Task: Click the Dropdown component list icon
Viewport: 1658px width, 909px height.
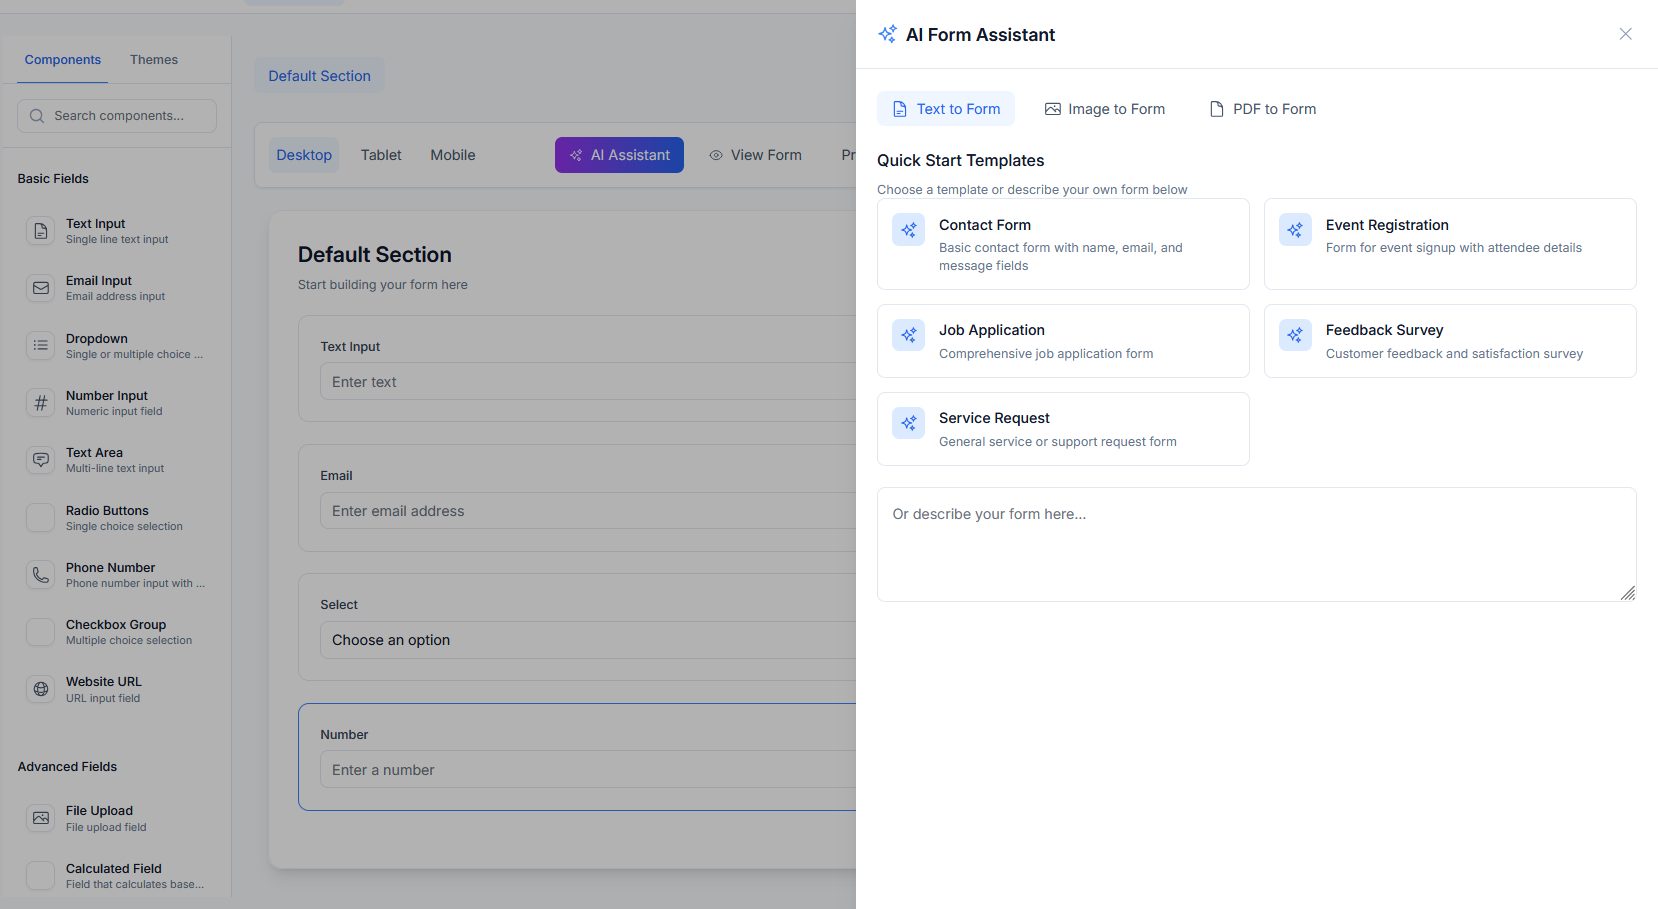Action: [x=41, y=346]
